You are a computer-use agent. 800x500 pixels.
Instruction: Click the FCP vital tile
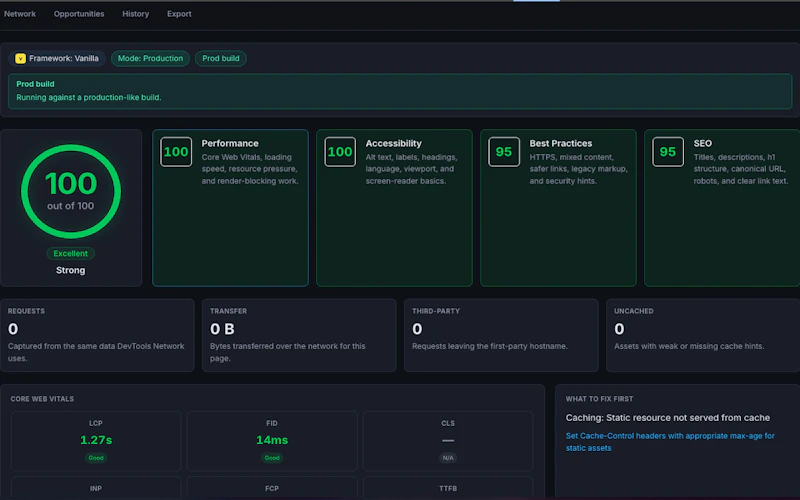point(272,488)
